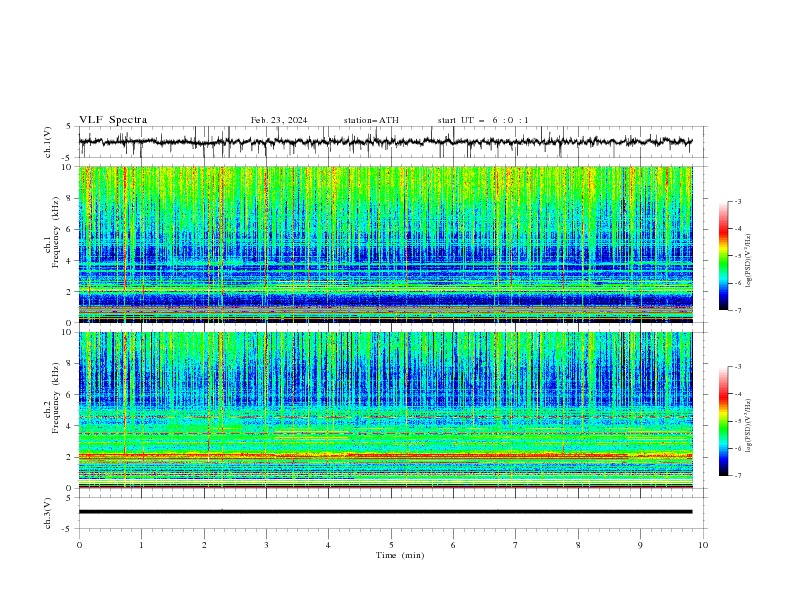The image size is (792, 612).
Task: Click time axis tick label '3'
Action: [266, 545]
